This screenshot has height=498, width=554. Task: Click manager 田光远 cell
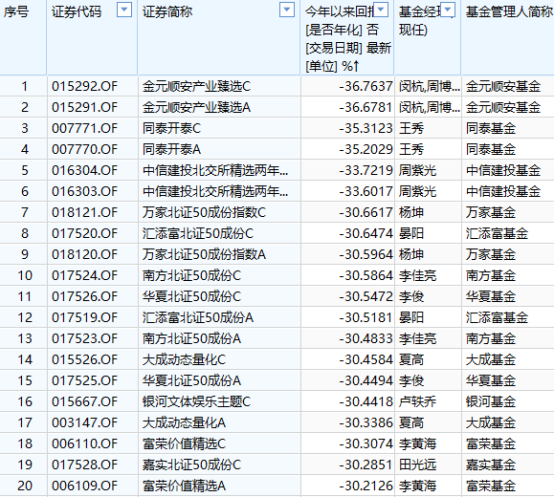418,464
